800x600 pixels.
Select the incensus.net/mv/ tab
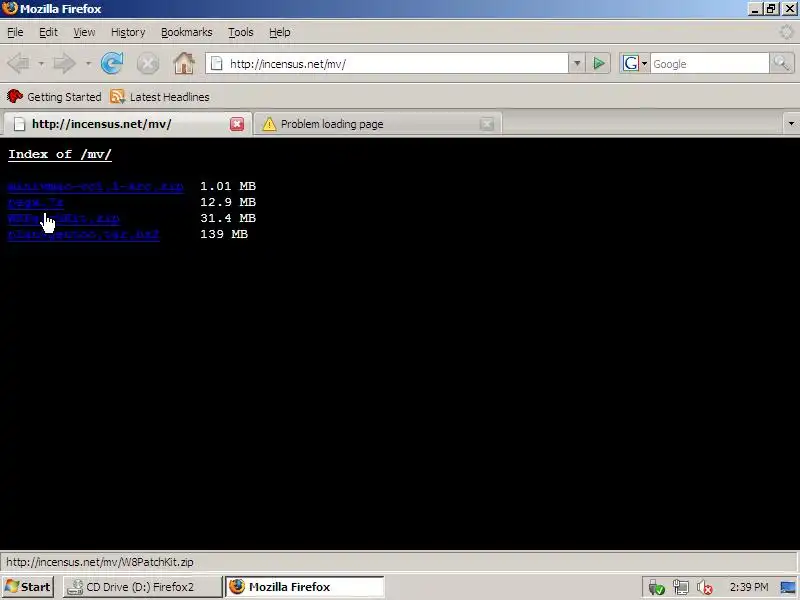click(x=127, y=124)
